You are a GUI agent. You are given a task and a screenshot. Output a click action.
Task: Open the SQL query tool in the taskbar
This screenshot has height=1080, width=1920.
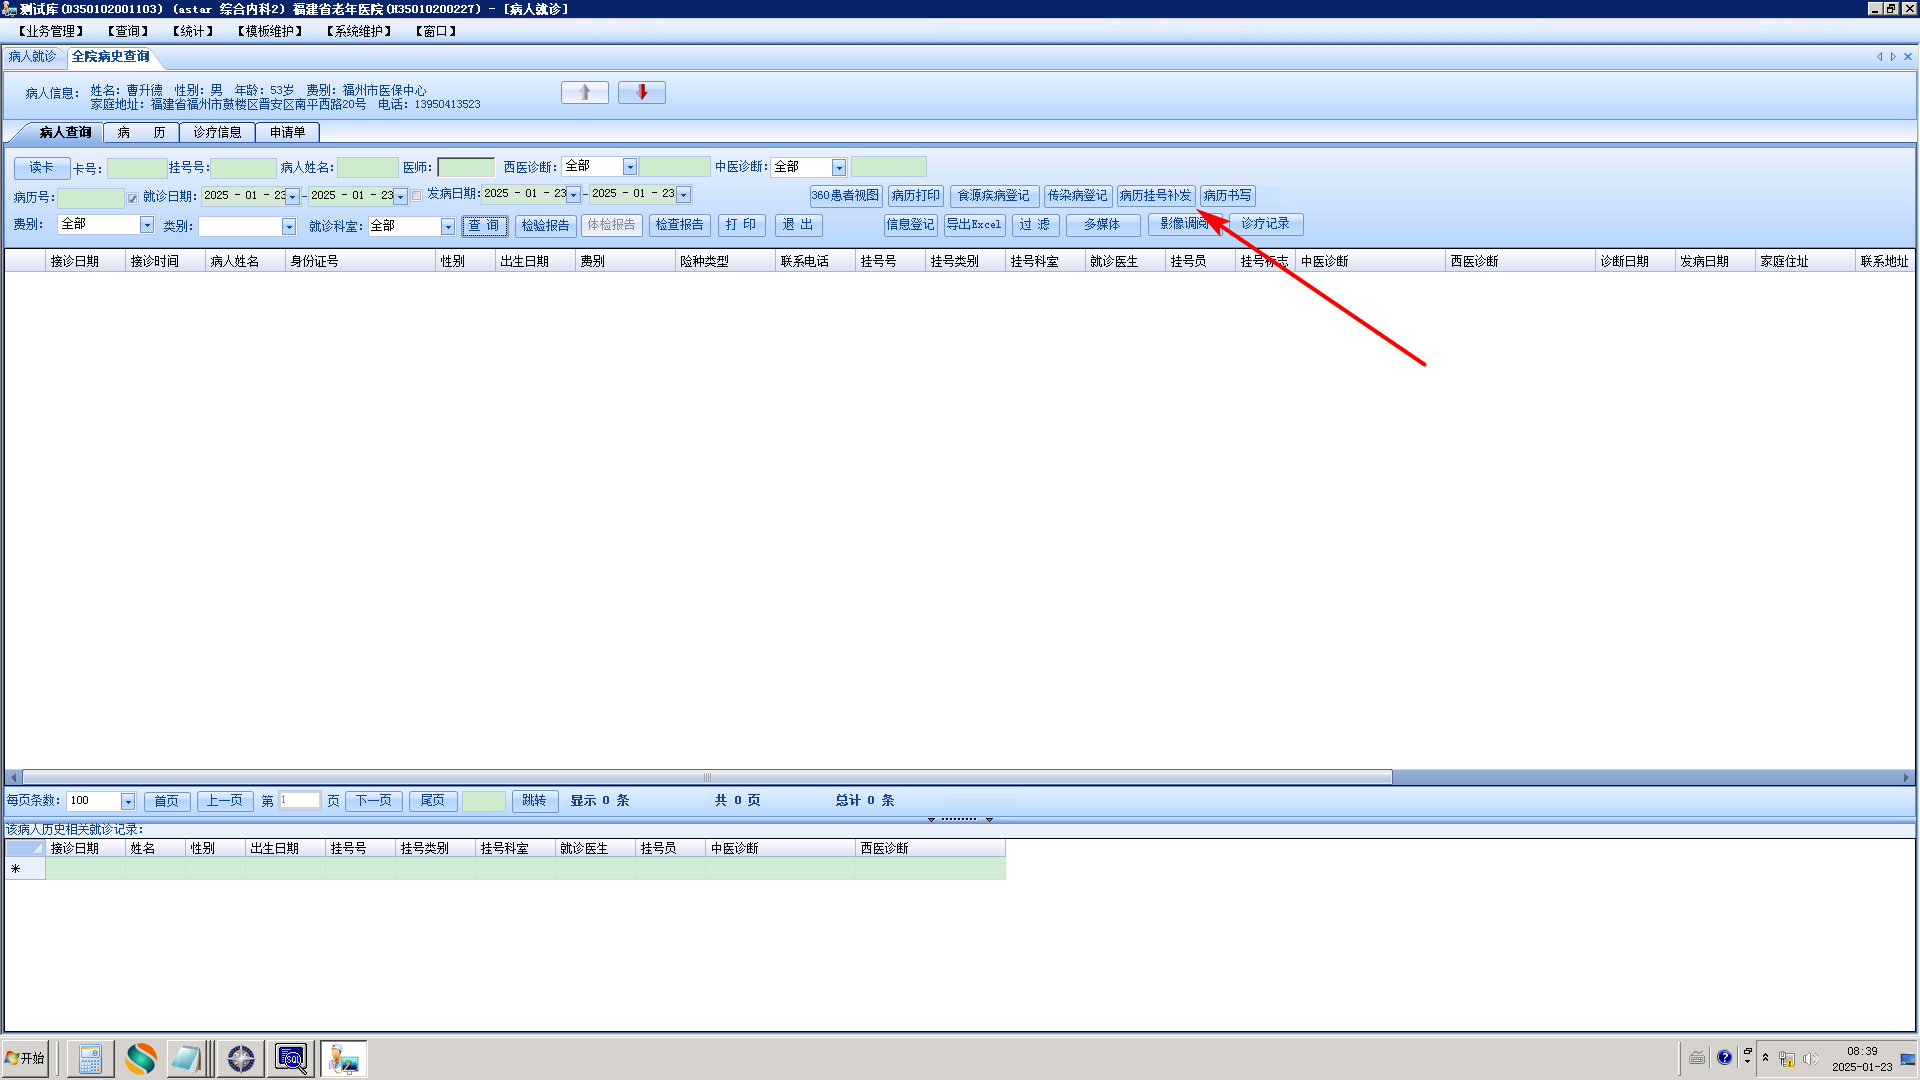tap(291, 1058)
